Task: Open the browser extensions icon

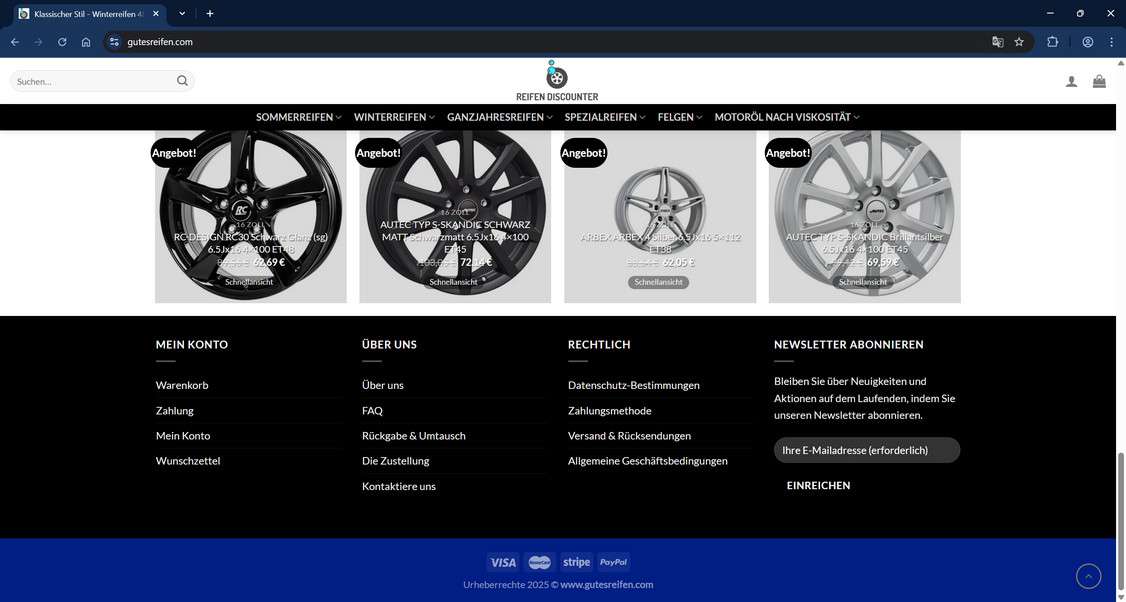Action: (1053, 42)
